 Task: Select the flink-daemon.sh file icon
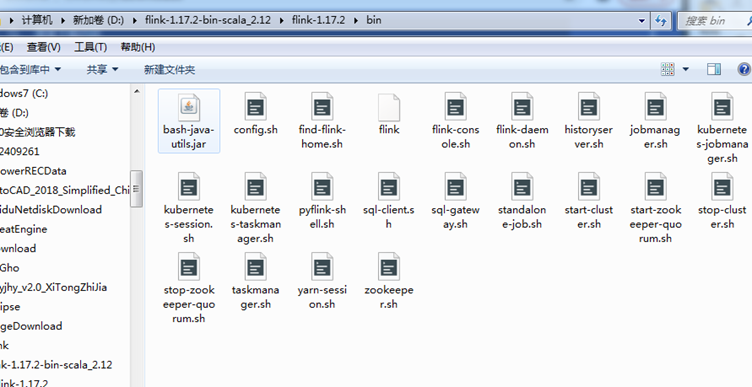(522, 106)
